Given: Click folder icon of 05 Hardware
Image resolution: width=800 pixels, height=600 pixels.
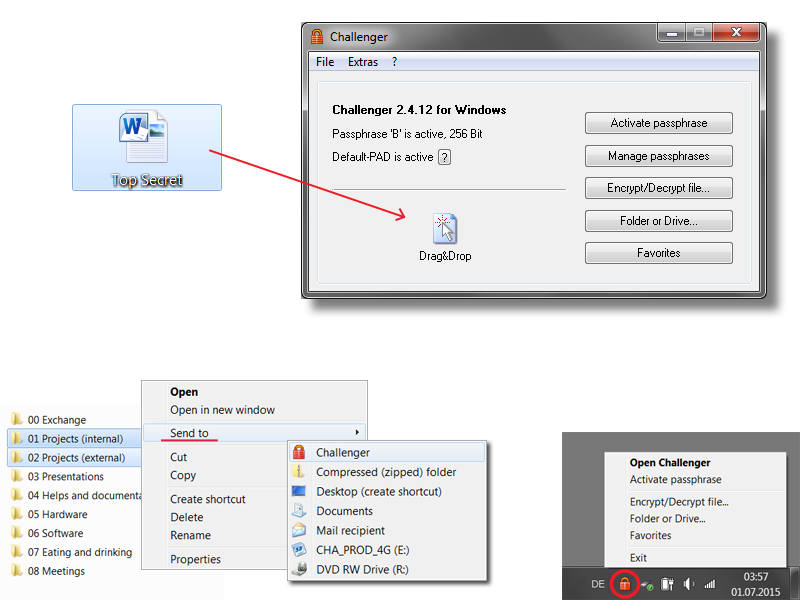Looking at the screenshot, I should coord(17,514).
